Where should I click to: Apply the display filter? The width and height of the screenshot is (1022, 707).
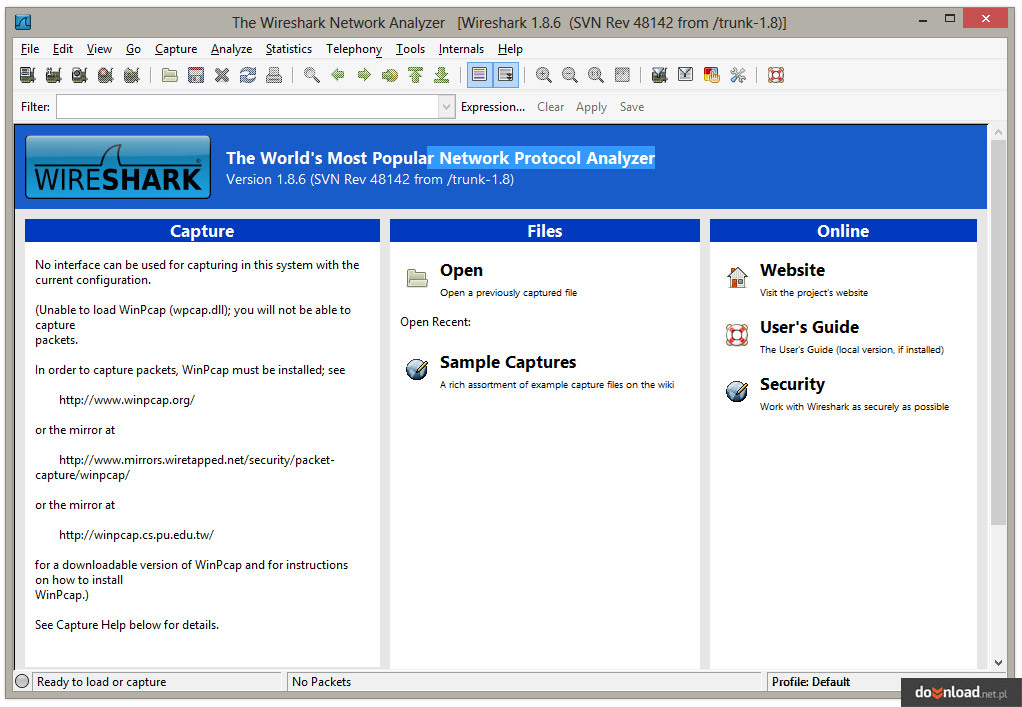pyautogui.click(x=591, y=107)
